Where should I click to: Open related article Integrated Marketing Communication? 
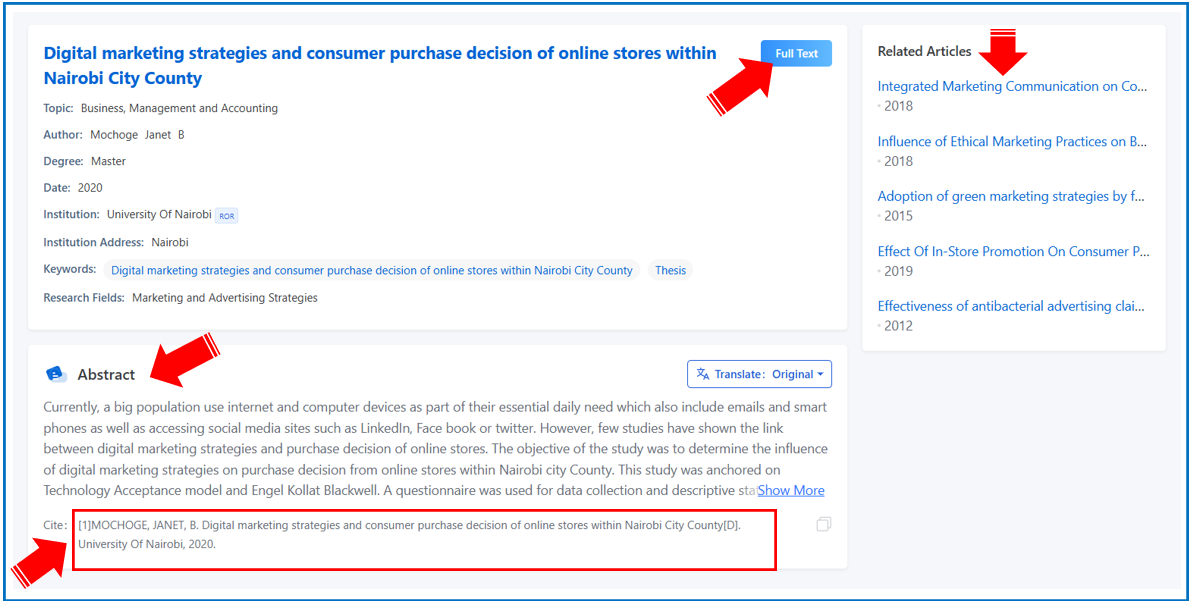coord(1012,87)
